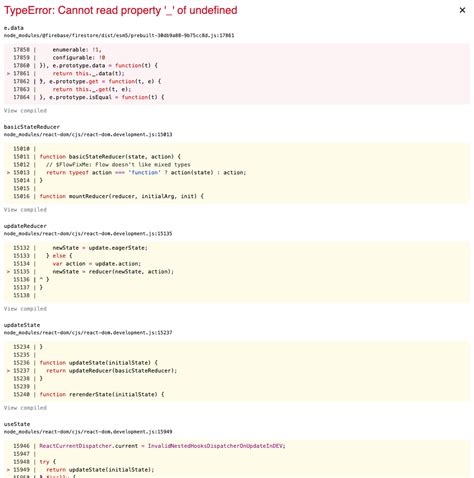Viewport: 474px width, 478px height.
Task: Click line 15134 var action assignment
Action: point(97,264)
